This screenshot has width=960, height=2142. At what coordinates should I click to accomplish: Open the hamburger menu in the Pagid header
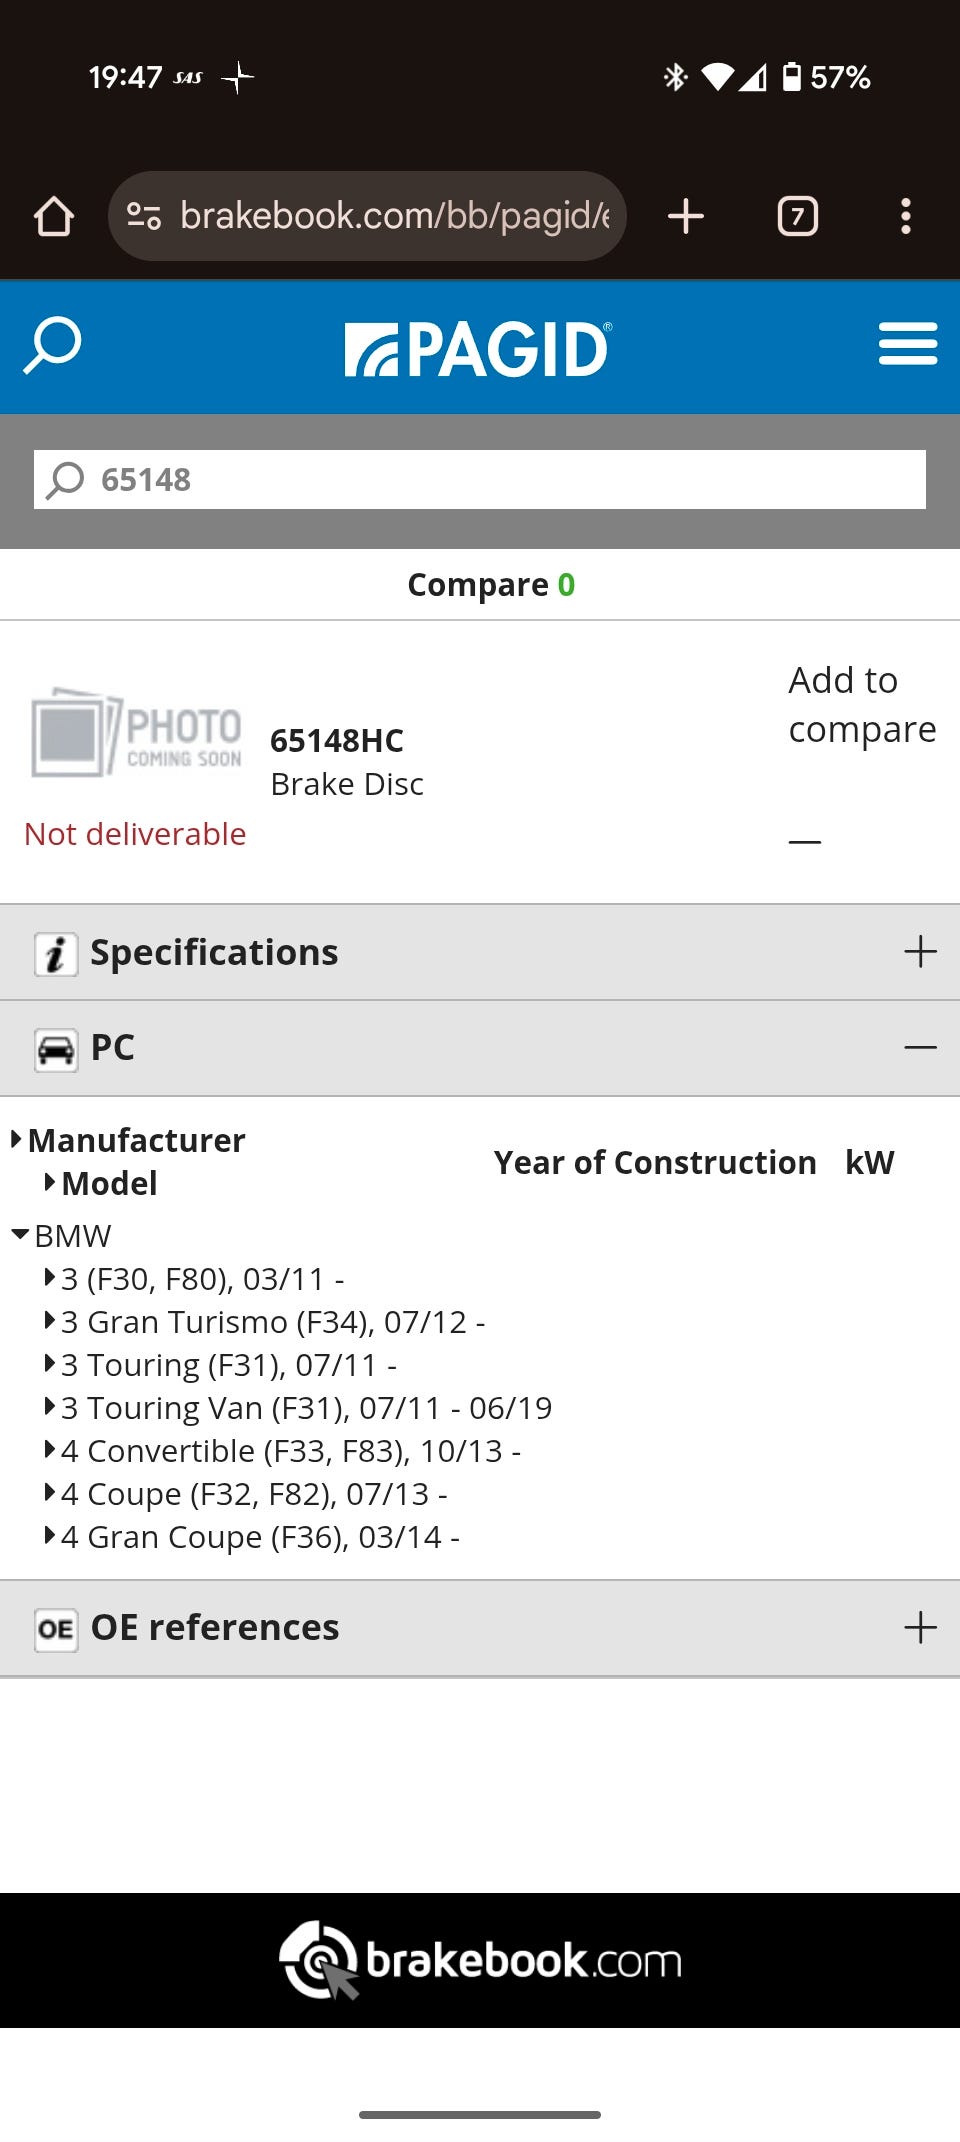(907, 344)
